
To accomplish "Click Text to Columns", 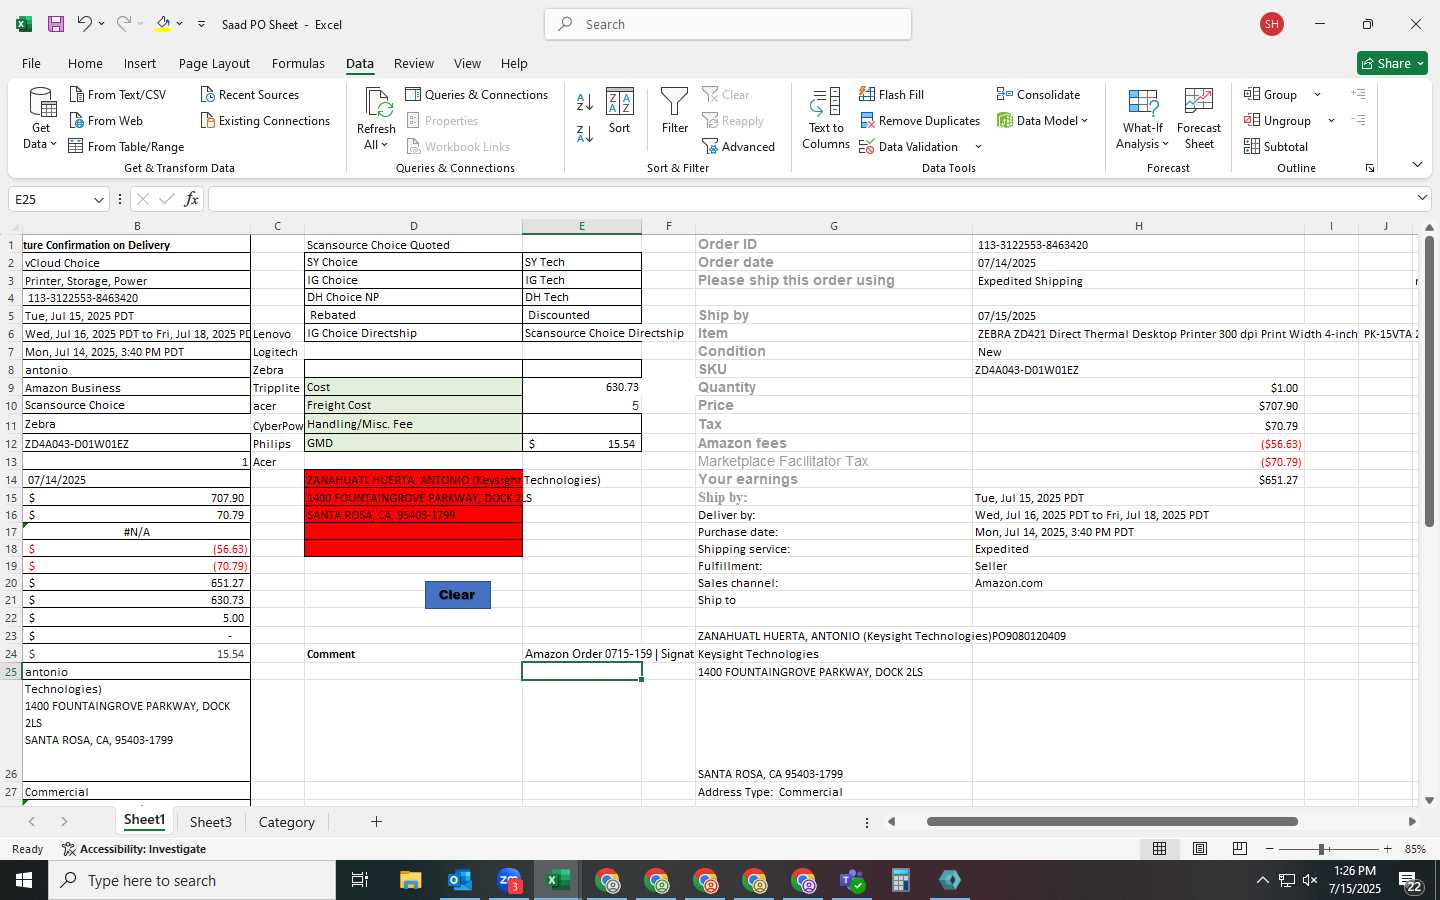I will click(826, 119).
